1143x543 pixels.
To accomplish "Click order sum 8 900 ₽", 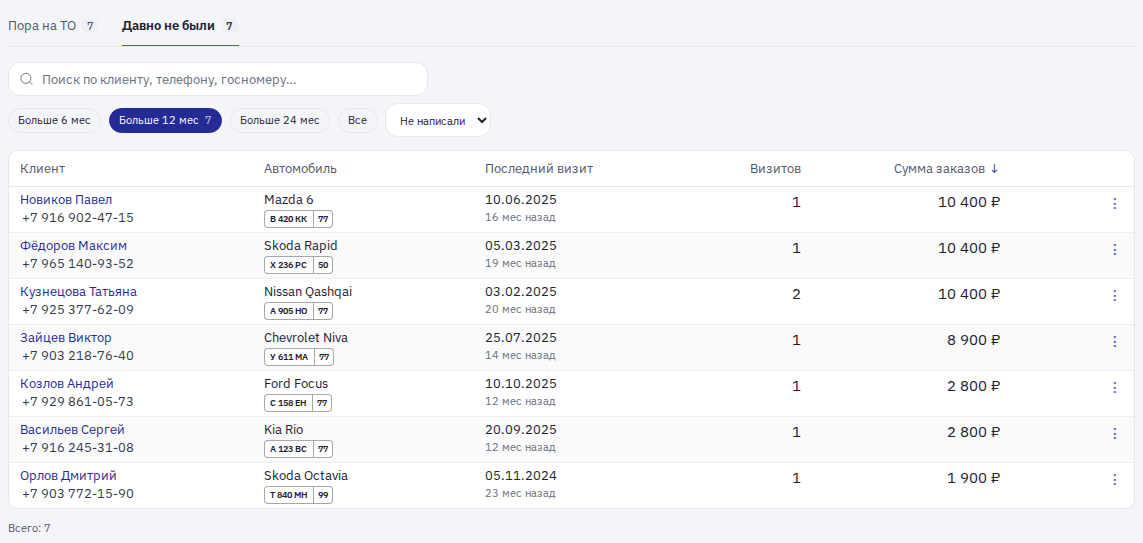I will click(x=974, y=340).
